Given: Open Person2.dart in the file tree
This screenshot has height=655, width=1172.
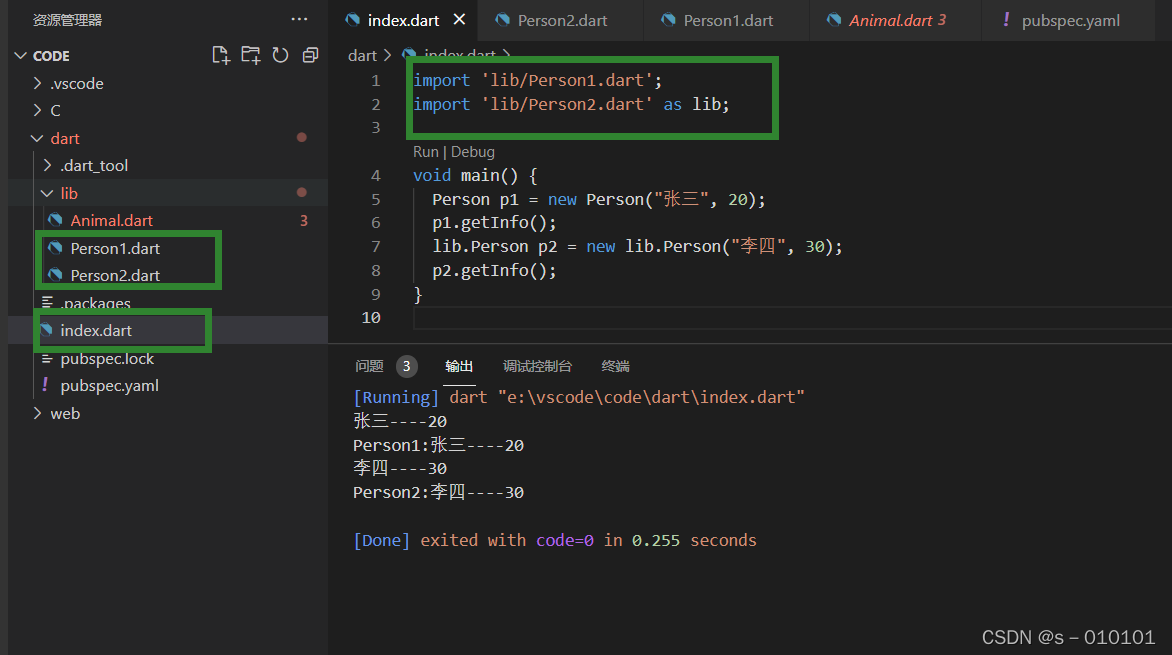Looking at the screenshot, I should tap(115, 275).
